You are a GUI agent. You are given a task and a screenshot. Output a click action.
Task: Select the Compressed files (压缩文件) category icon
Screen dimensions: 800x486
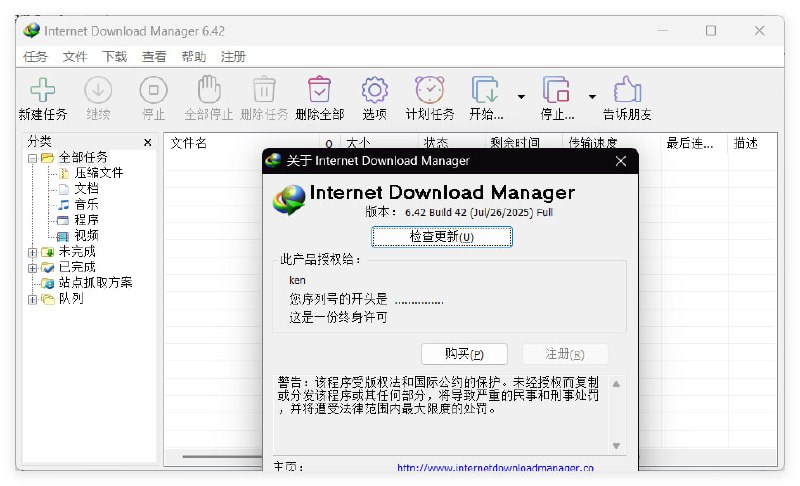63,173
